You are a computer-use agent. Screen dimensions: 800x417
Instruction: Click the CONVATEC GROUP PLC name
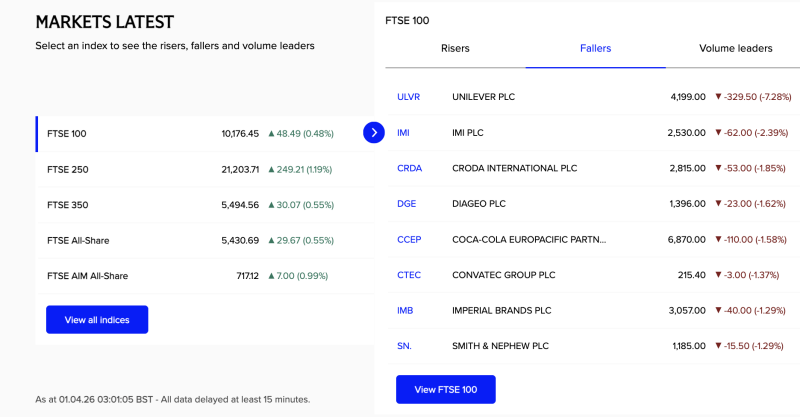pos(504,275)
